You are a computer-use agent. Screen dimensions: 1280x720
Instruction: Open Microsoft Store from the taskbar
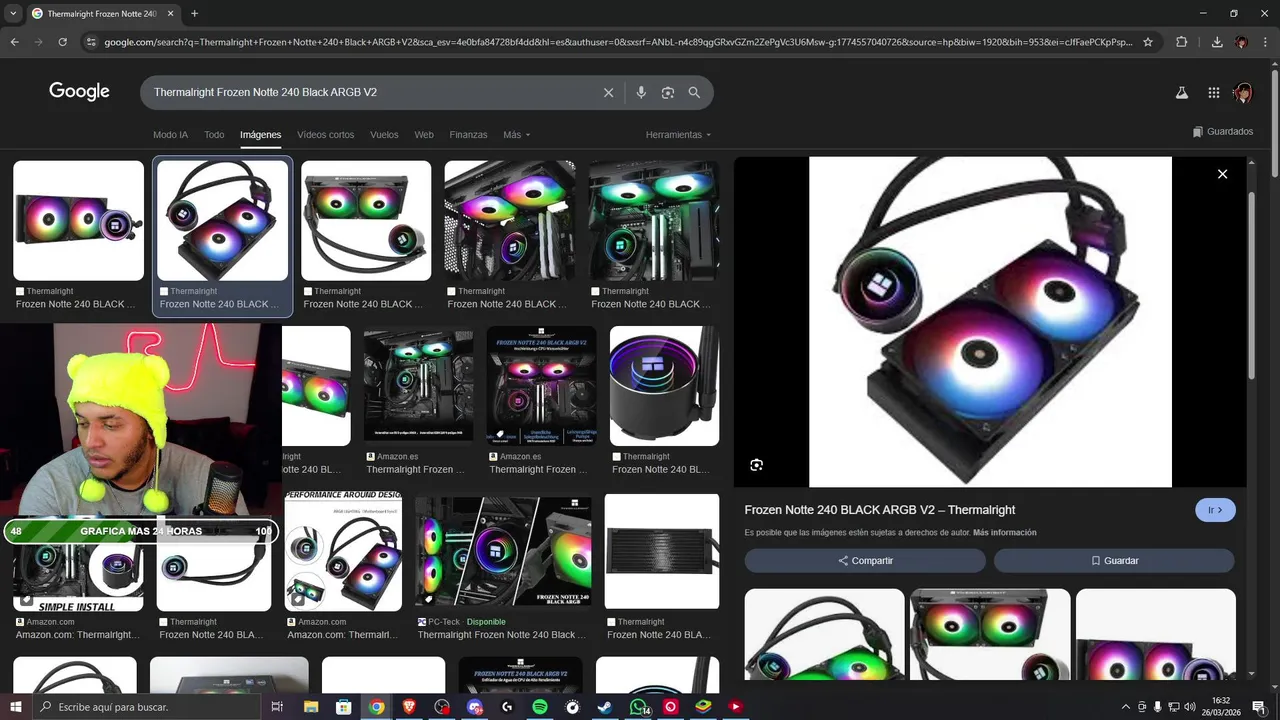pyautogui.click(x=343, y=707)
